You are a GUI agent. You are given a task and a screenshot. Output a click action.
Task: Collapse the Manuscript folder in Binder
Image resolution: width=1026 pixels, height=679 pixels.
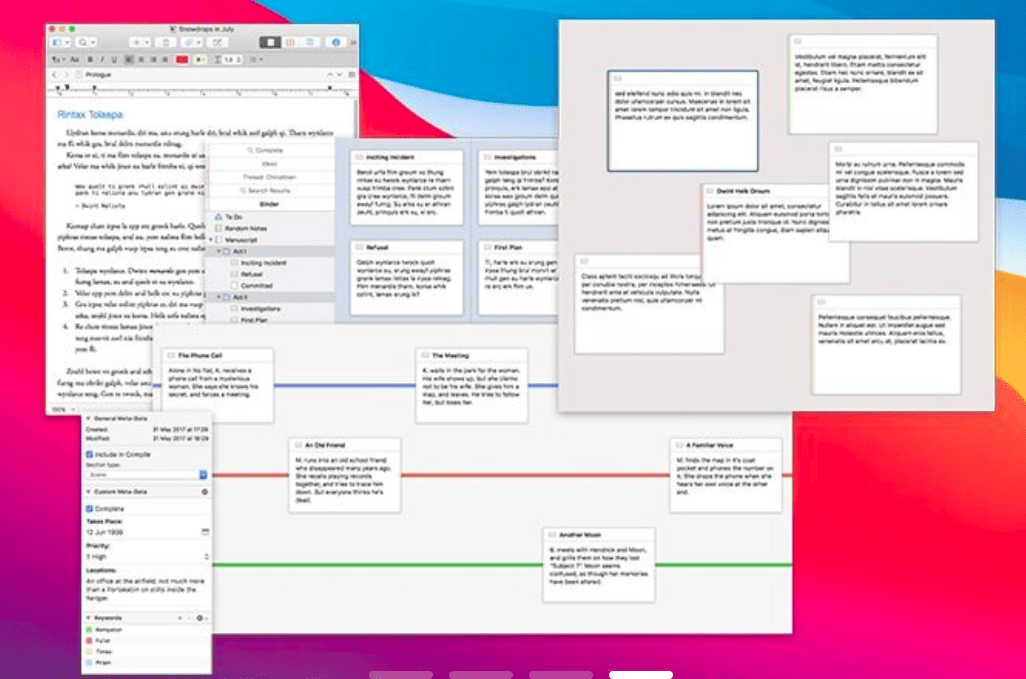click(x=211, y=240)
